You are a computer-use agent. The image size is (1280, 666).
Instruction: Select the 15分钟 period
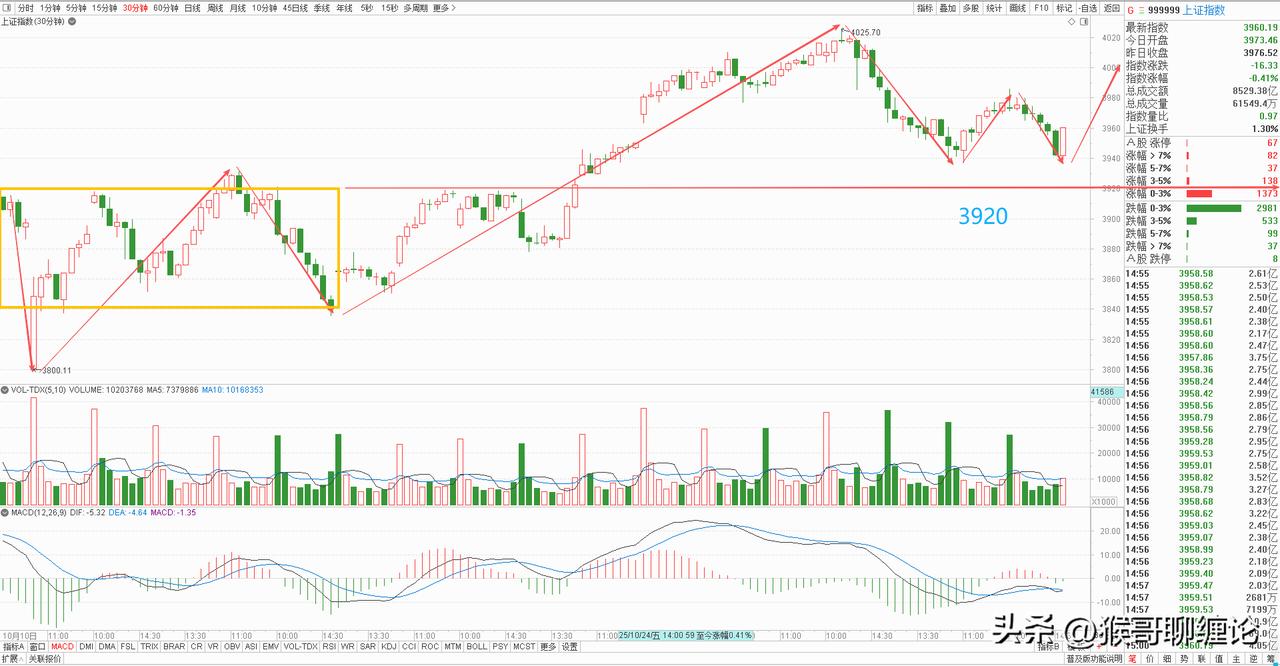[x=104, y=7]
